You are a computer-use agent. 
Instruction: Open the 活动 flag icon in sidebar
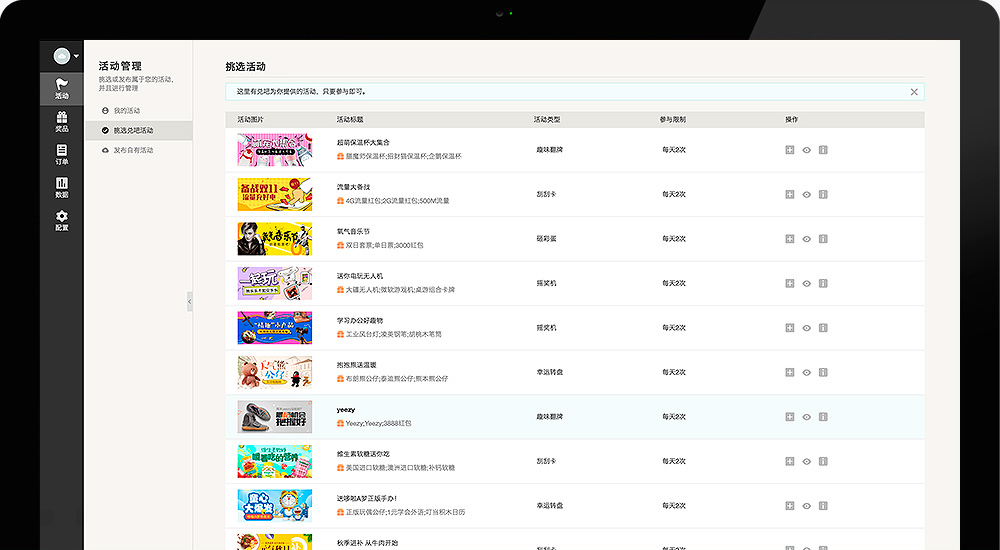61,88
